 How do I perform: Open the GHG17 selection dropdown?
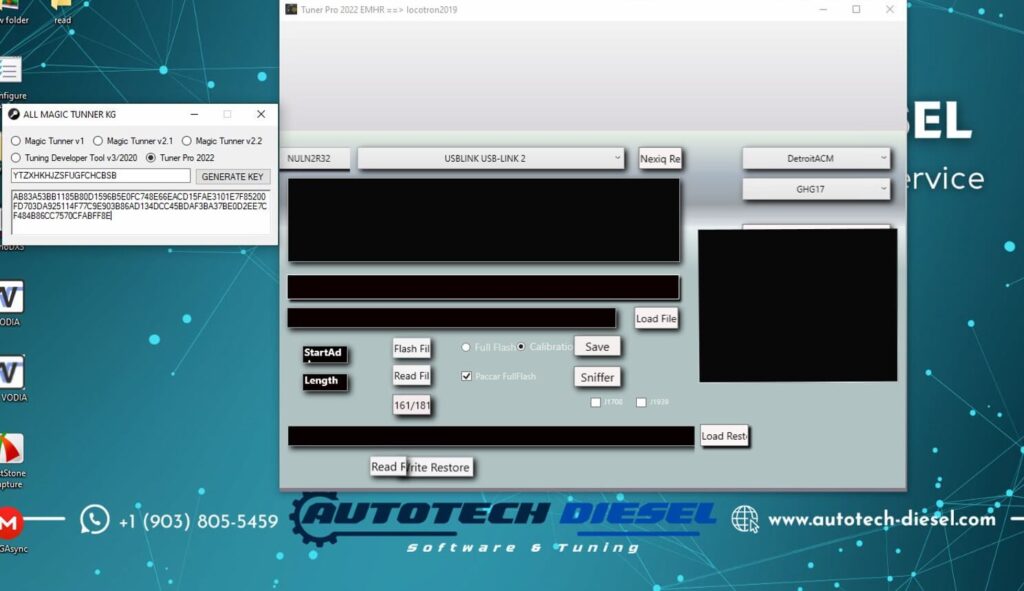(x=815, y=188)
